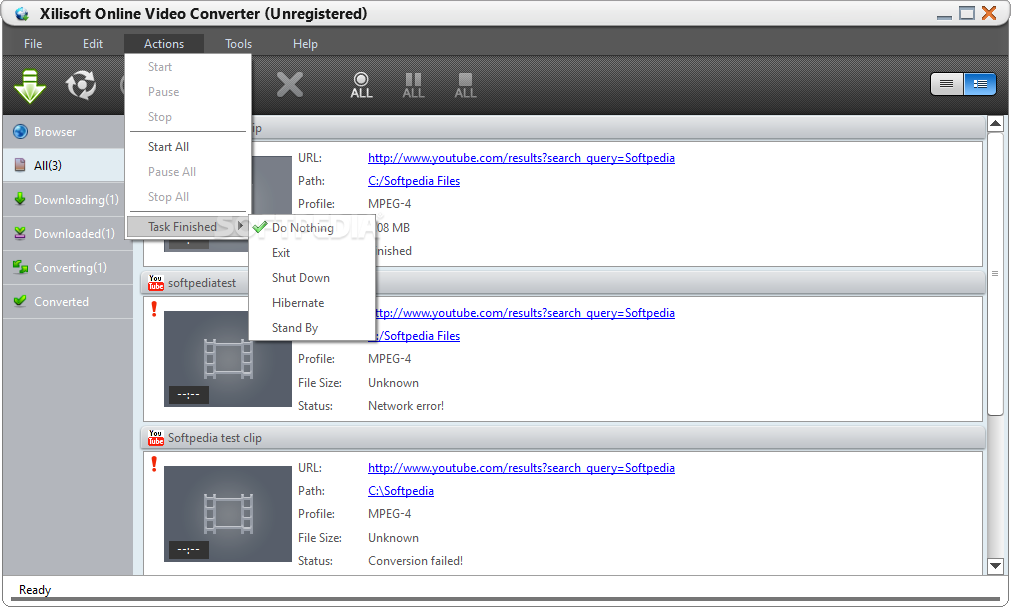Open C:/Softpedia Files path of first task
This screenshot has width=1011, height=607.
pos(414,181)
